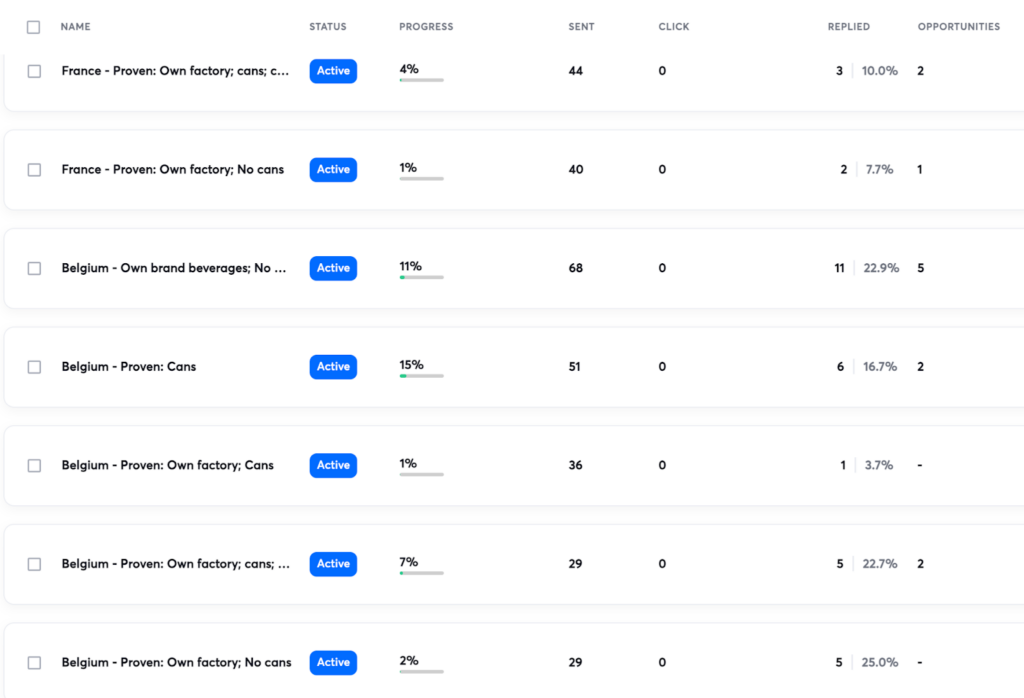Screen dimensions: 1024x698
Task: Tick the checkbox for the campaign with 44 sent
Action: pos(34,71)
